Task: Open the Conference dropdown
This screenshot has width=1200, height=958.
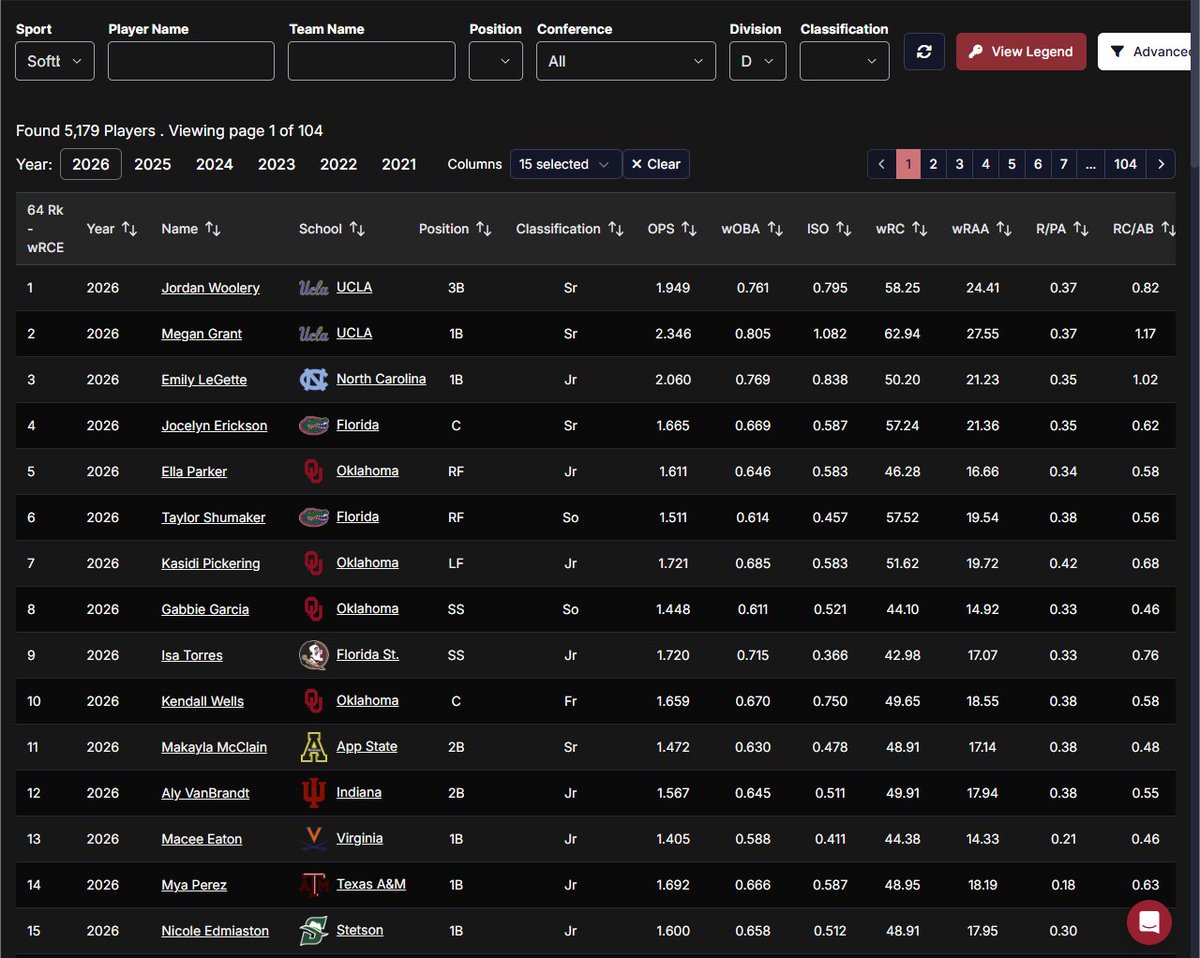Action: [625, 61]
